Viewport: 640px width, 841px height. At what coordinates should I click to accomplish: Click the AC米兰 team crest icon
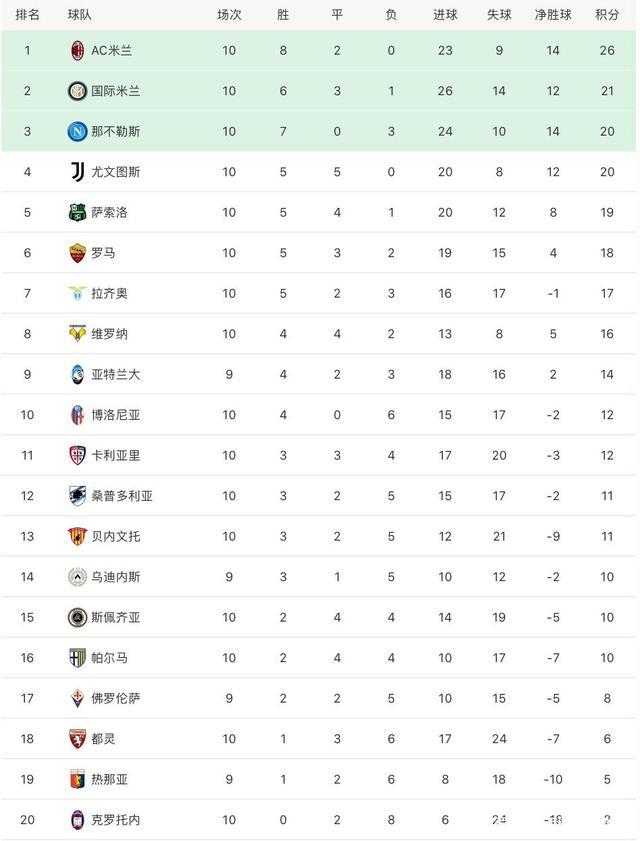tap(77, 50)
